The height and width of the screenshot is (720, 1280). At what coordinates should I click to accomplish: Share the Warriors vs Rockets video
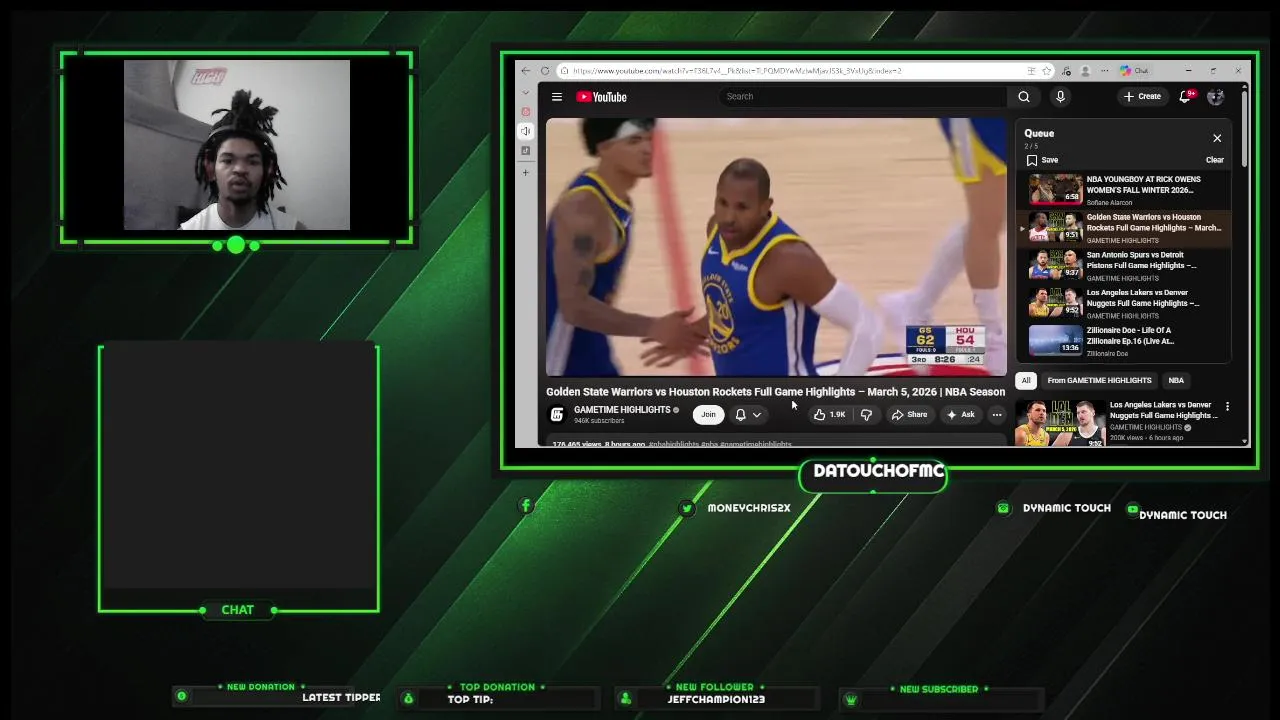pyautogui.click(x=909, y=415)
